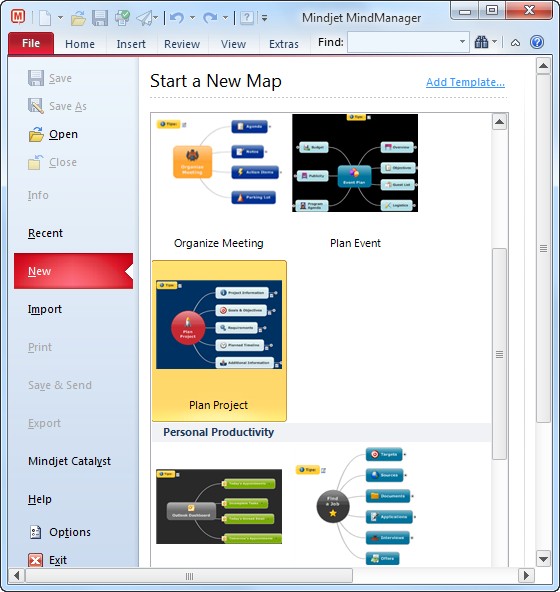Click the help question mark toolbar icon
The width and height of the screenshot is (560, 592).
click(247, 18)
